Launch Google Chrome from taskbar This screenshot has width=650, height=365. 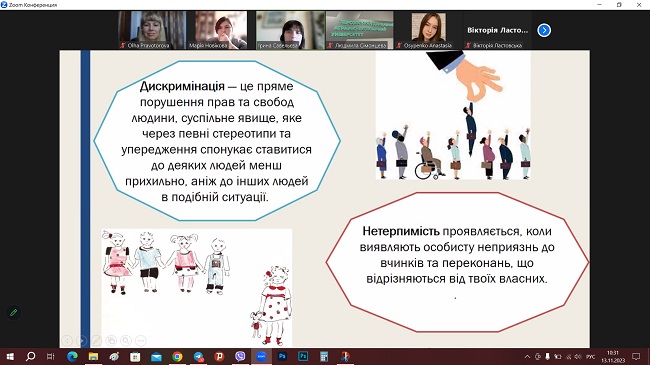click(177, 356)
